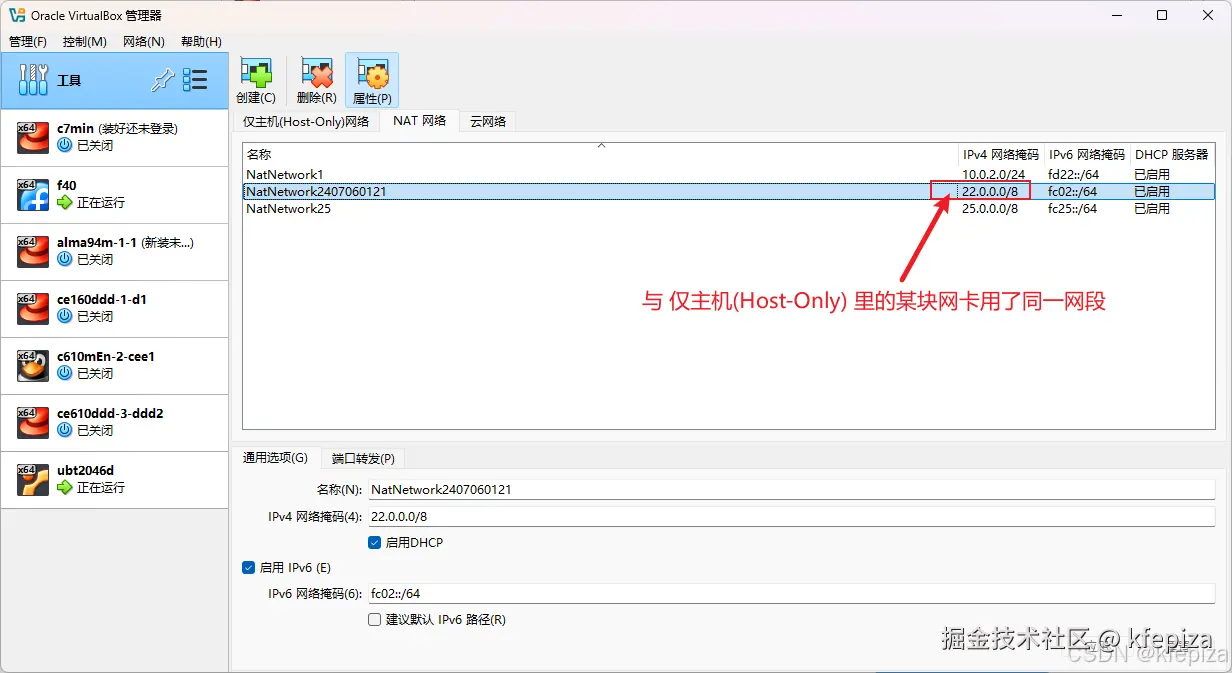Click the ce610ddd-3-ddd2 VM OS icon
1232x673 pixels.
33,423
